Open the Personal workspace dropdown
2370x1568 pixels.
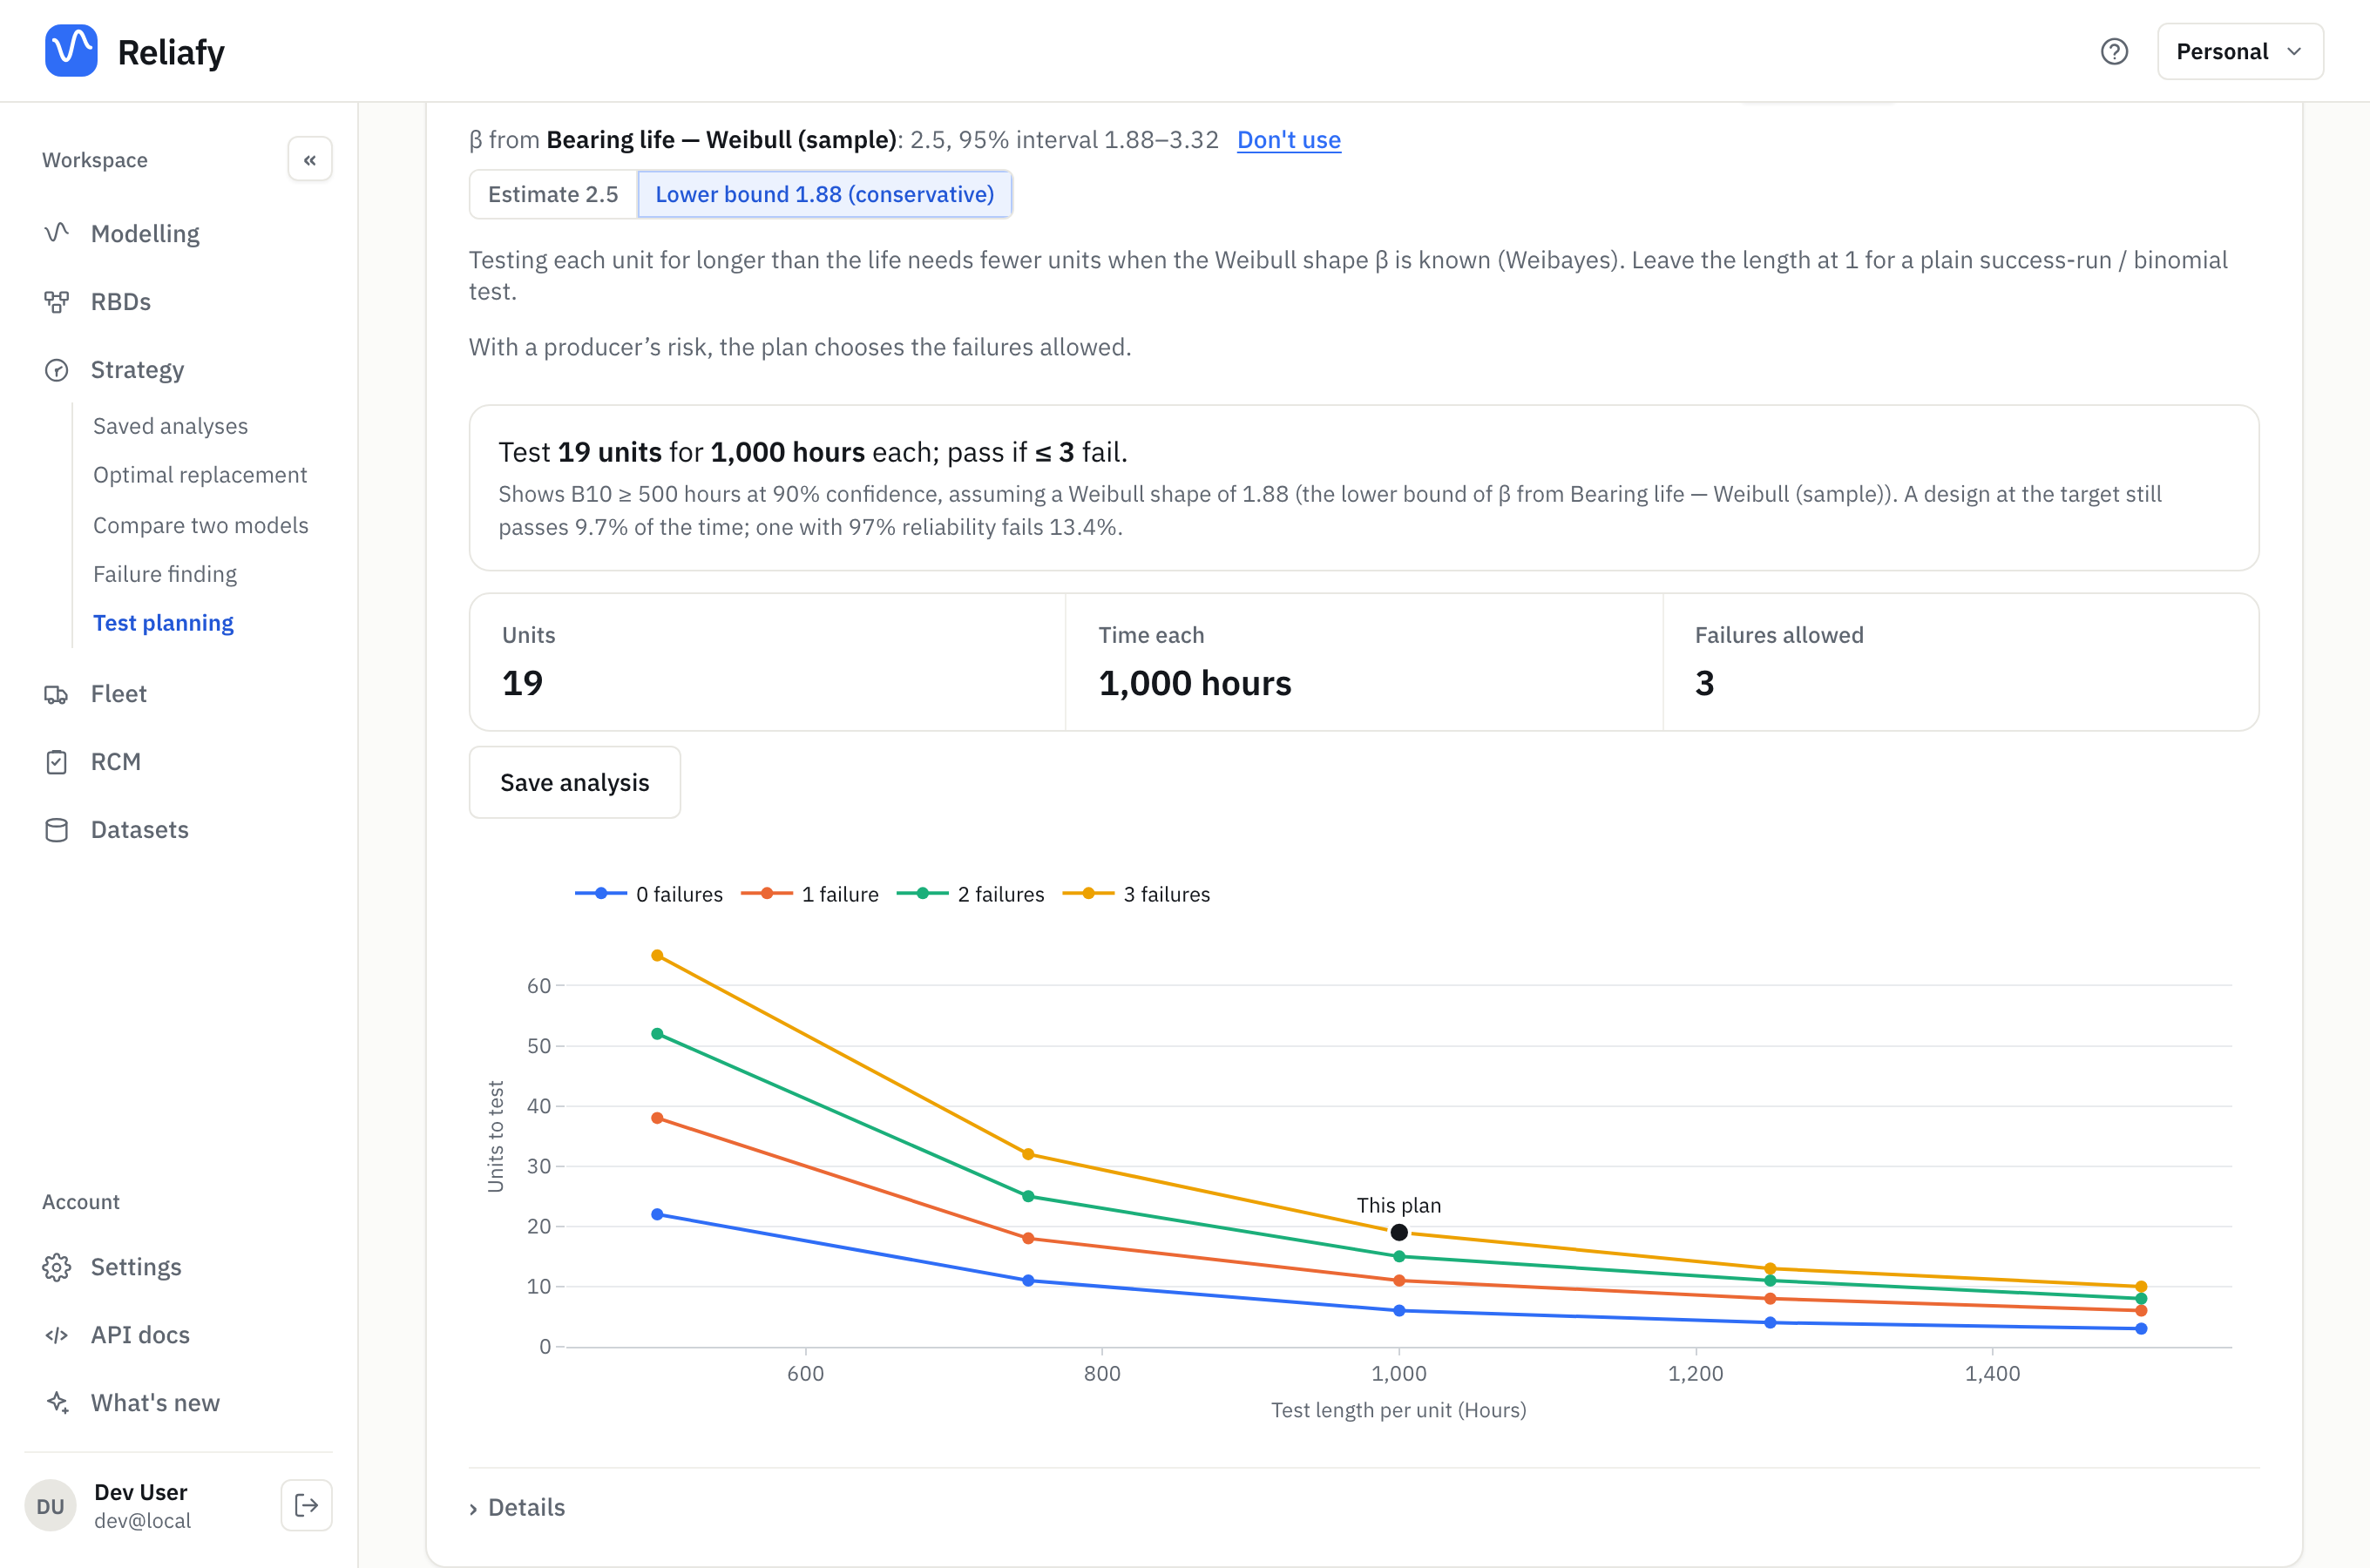(2240, 51)
